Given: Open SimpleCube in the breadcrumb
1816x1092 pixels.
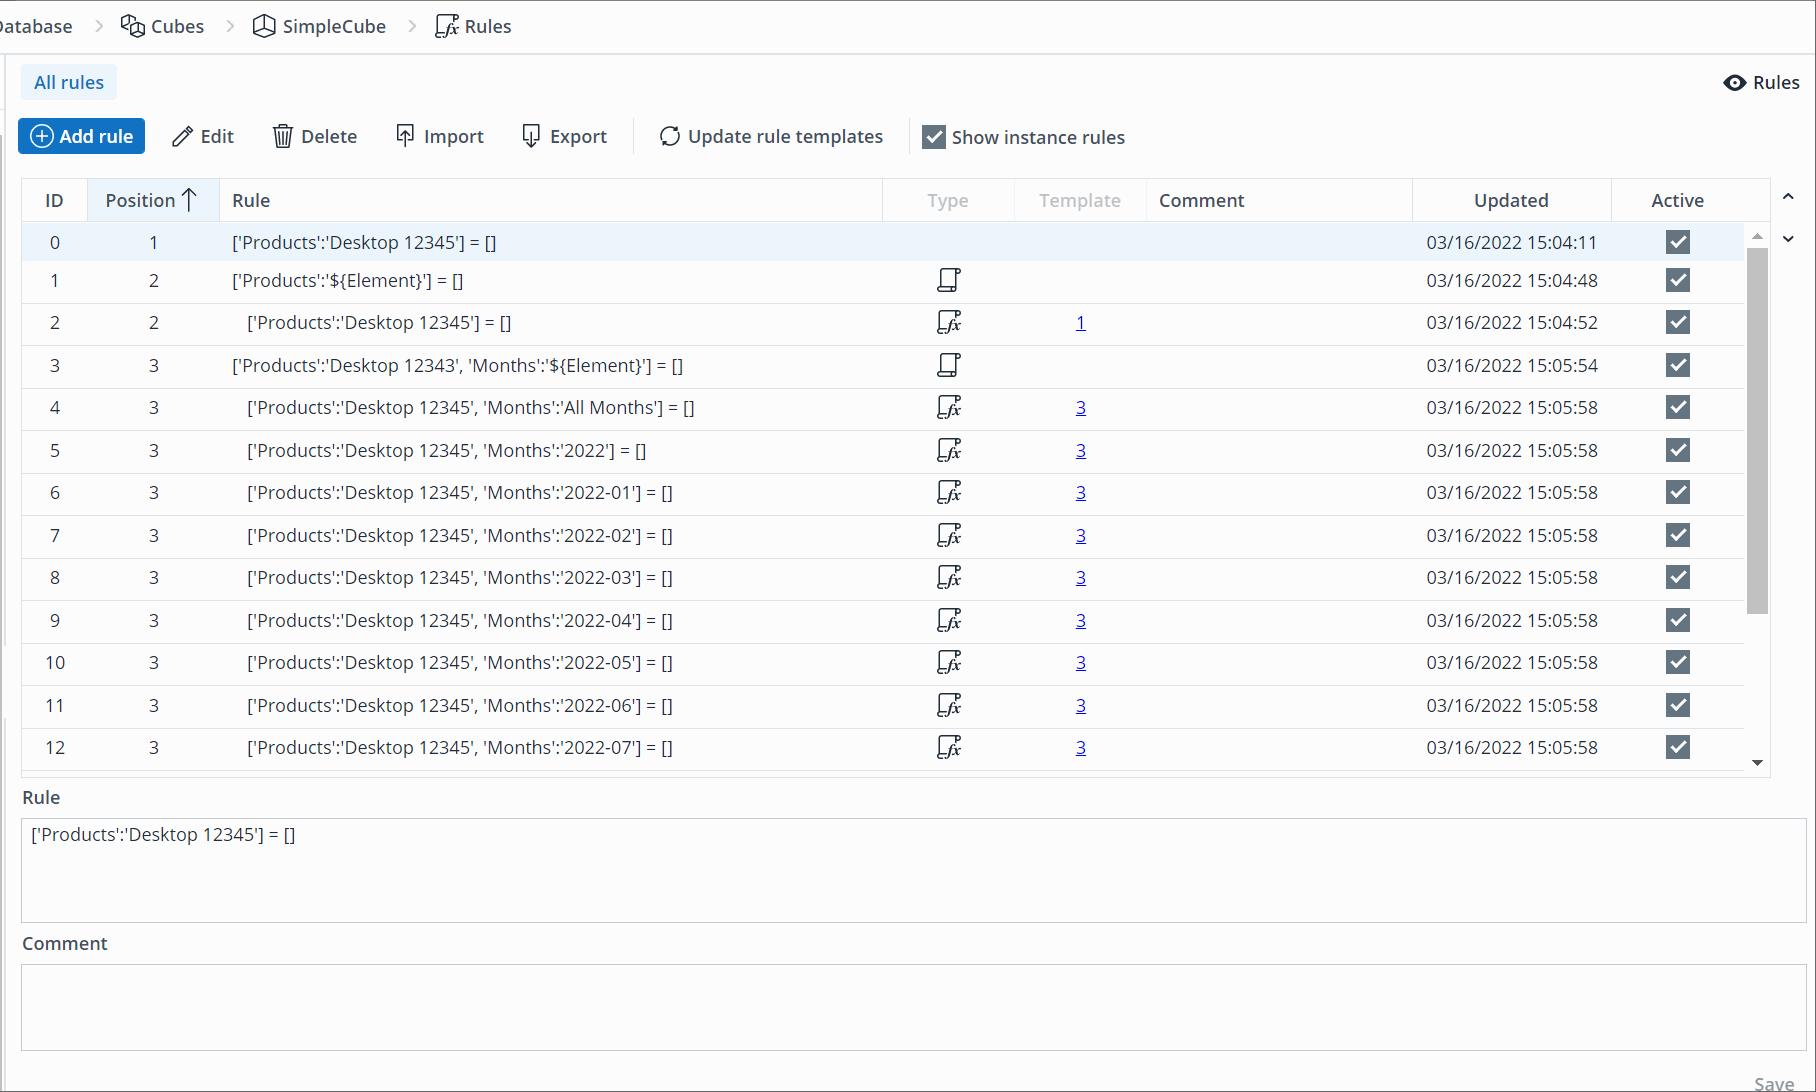Looking at the screenshot, I should coord(333,26).
